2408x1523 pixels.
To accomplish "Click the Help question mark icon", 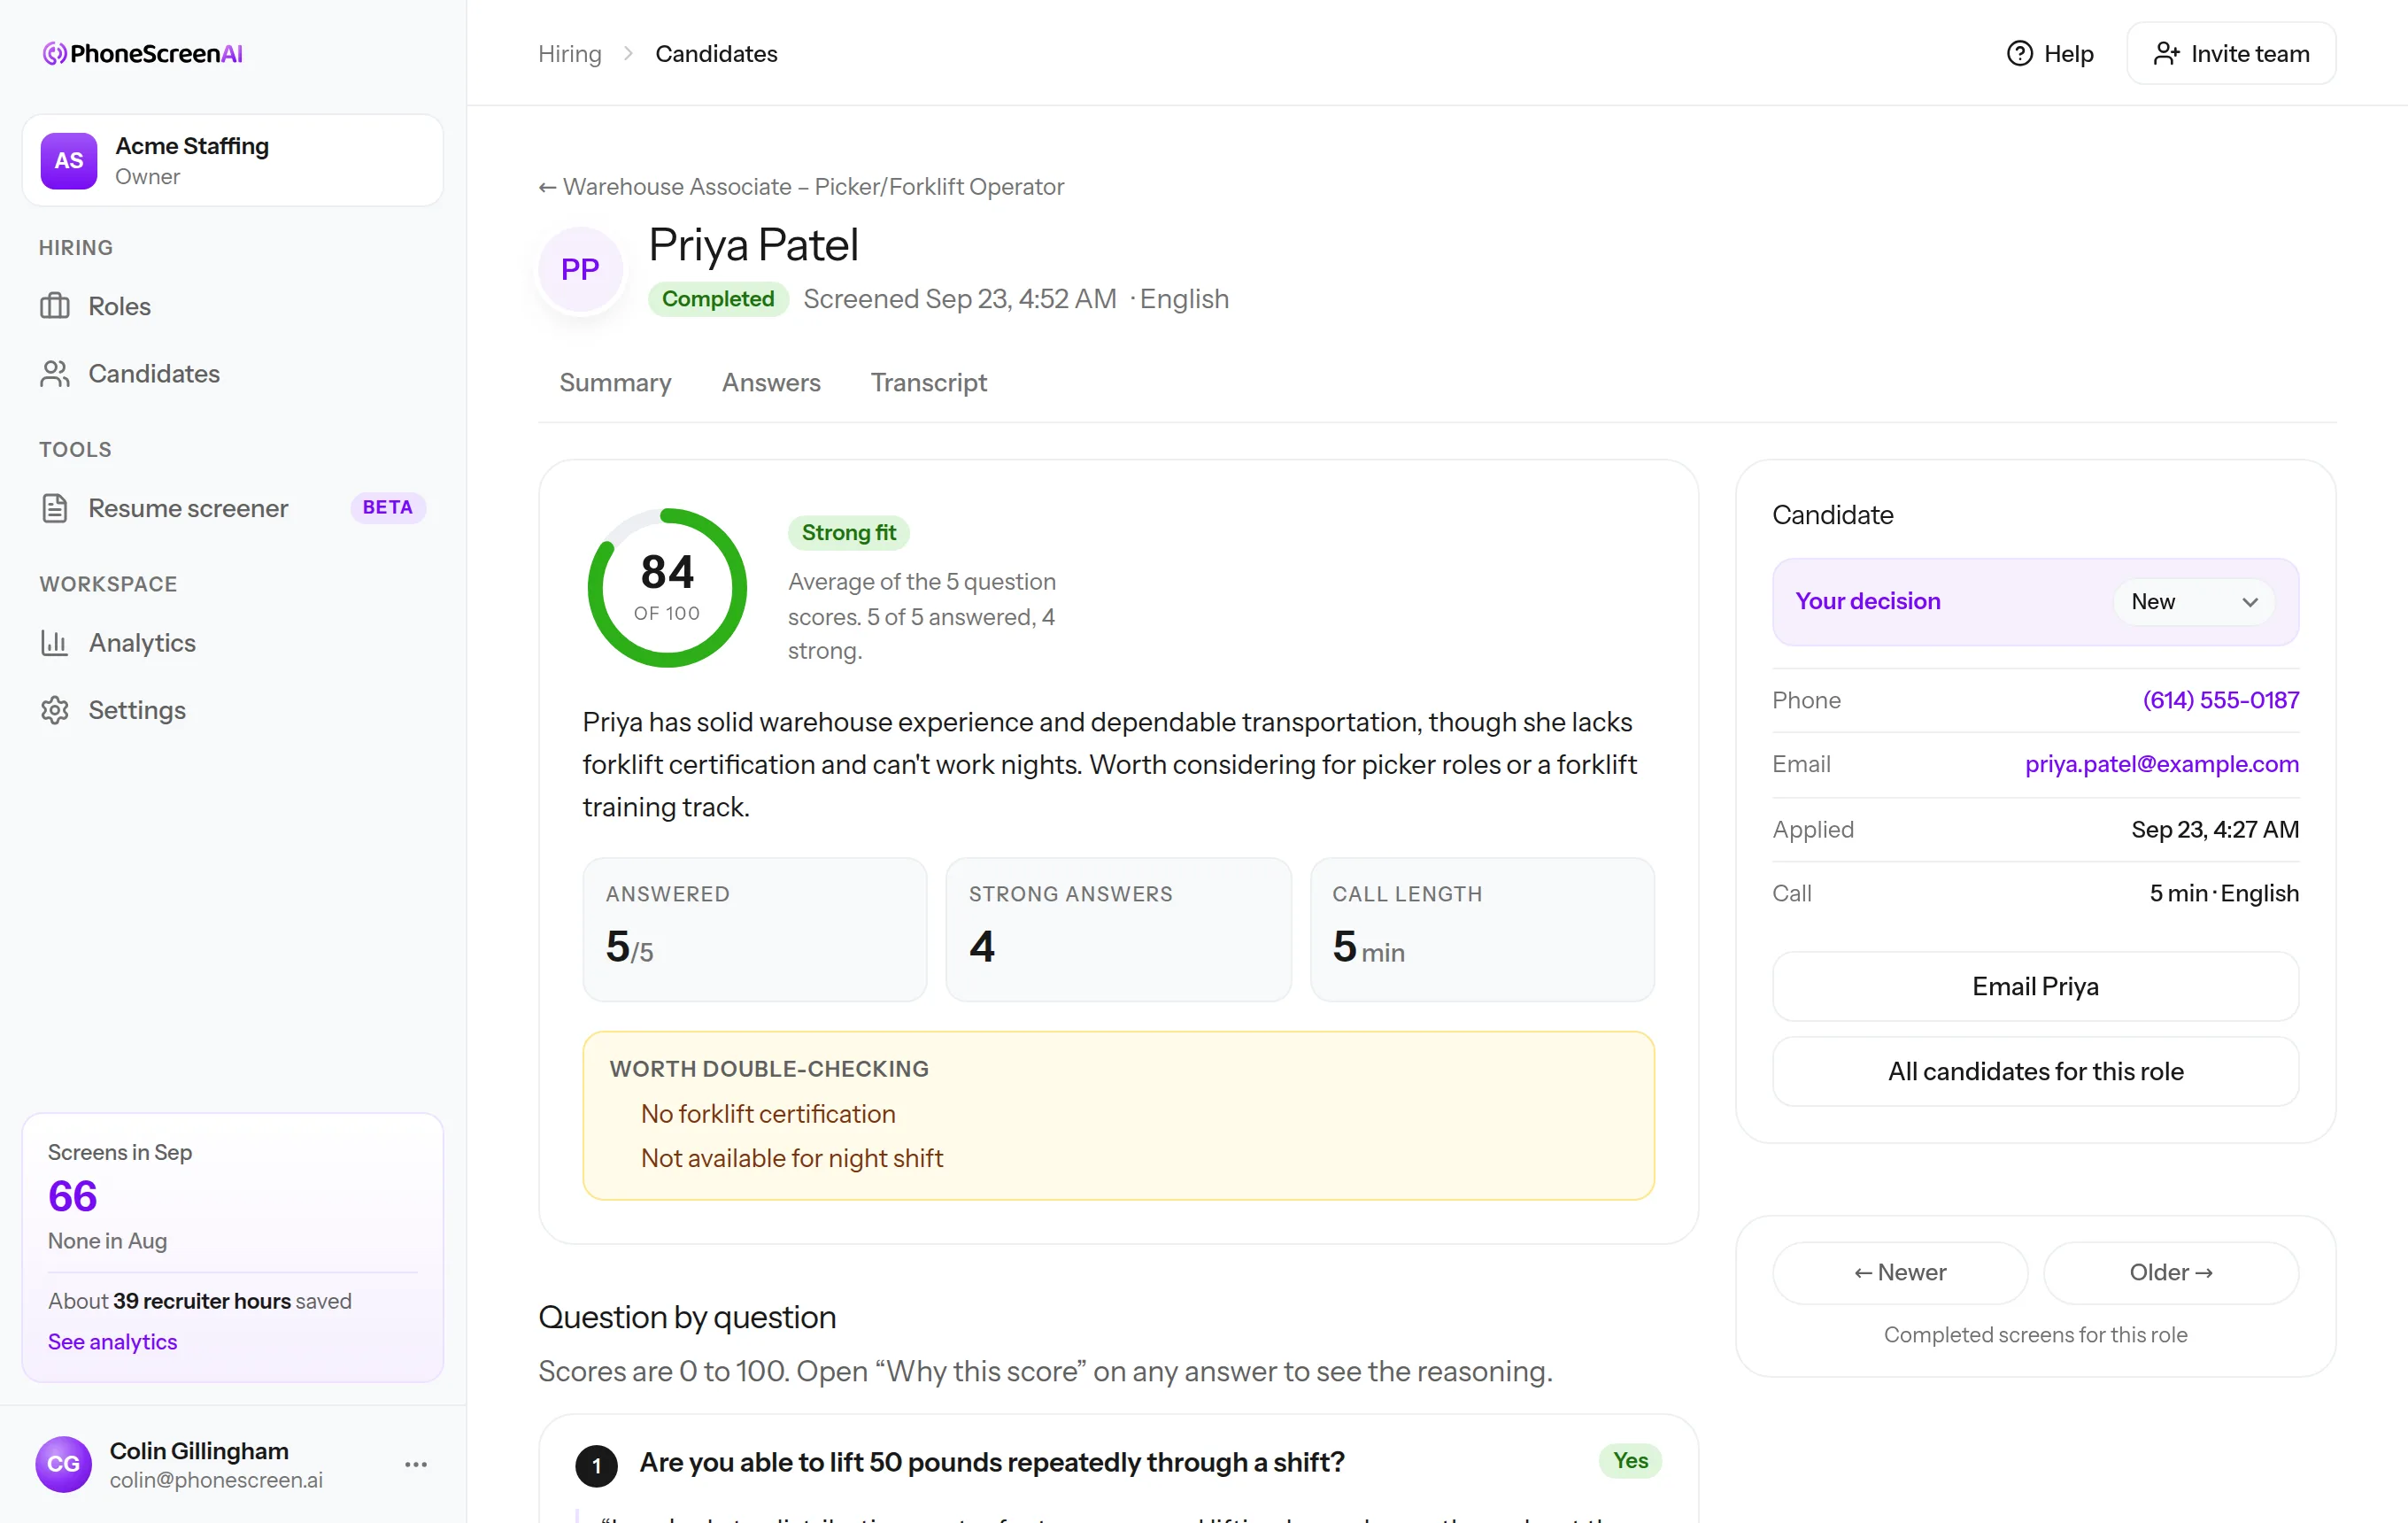I will pyautogui.click(x=2019, y=53).
